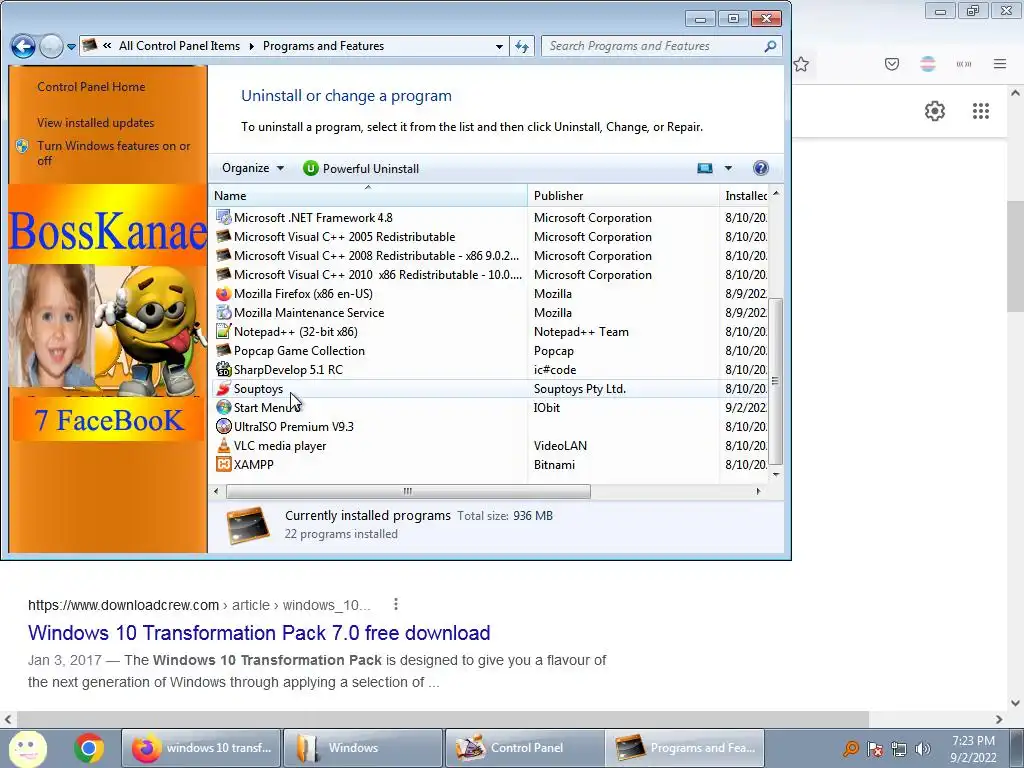The image size is (1024, 768).
Task: Select the XAMPP program icon
Action: (223, 464)
